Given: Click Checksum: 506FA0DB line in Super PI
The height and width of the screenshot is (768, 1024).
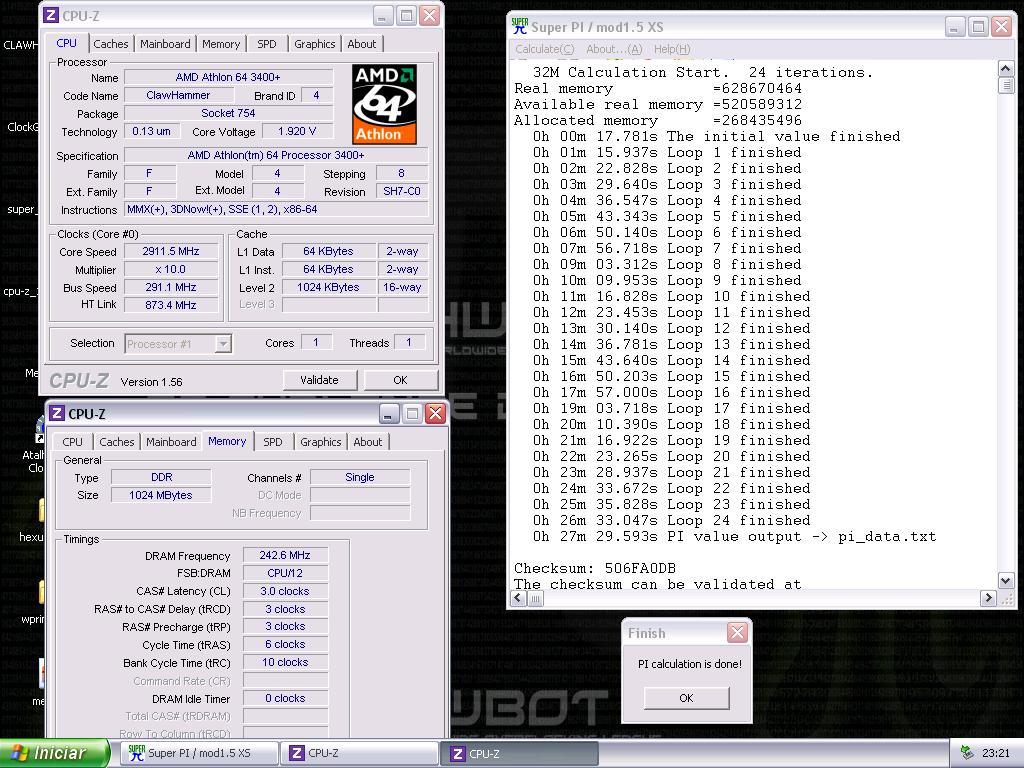Looking at the screenshot, I should pyautogui.click(x=594, y=568).
